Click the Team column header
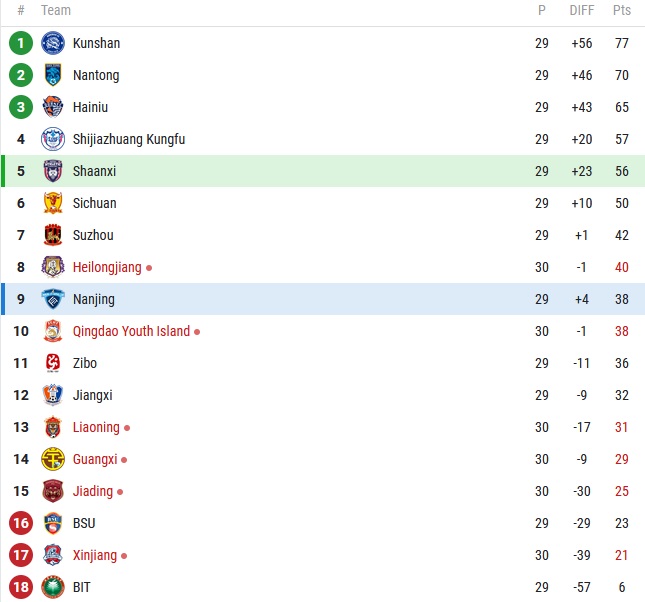 pos(56,10)
